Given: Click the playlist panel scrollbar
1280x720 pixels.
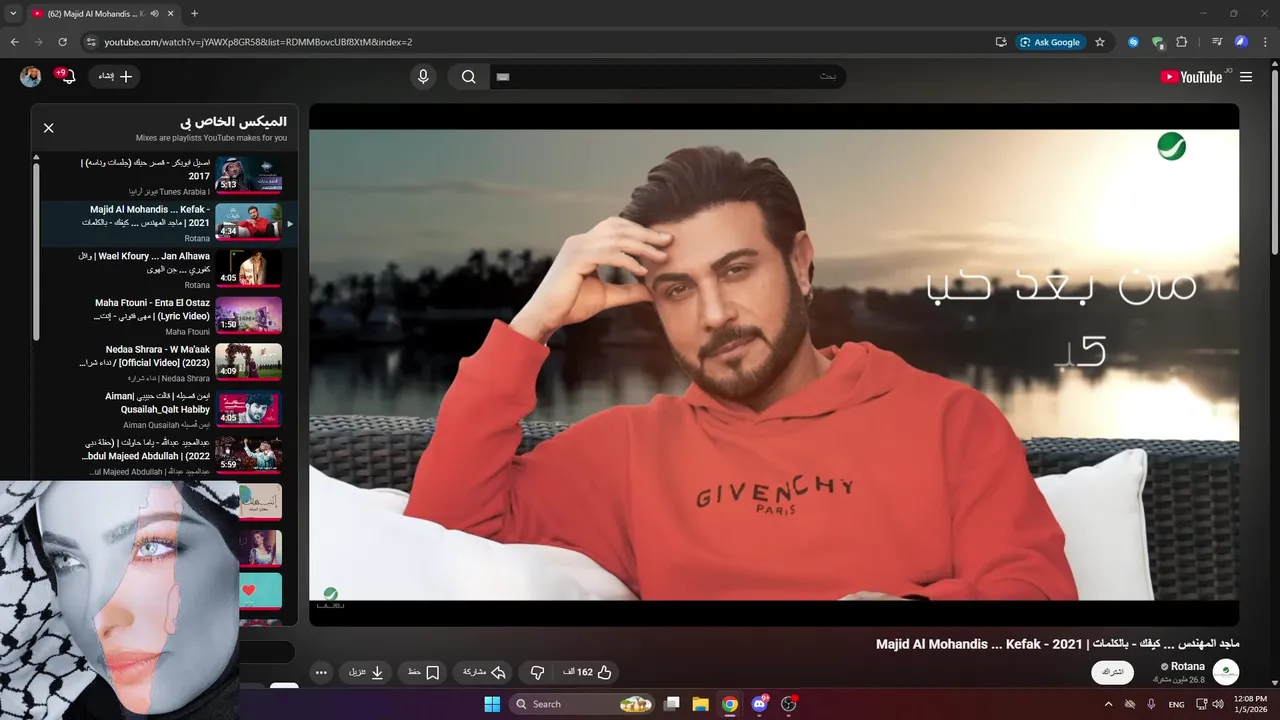Looking at the screenshot, I should [x=36, y=250].
